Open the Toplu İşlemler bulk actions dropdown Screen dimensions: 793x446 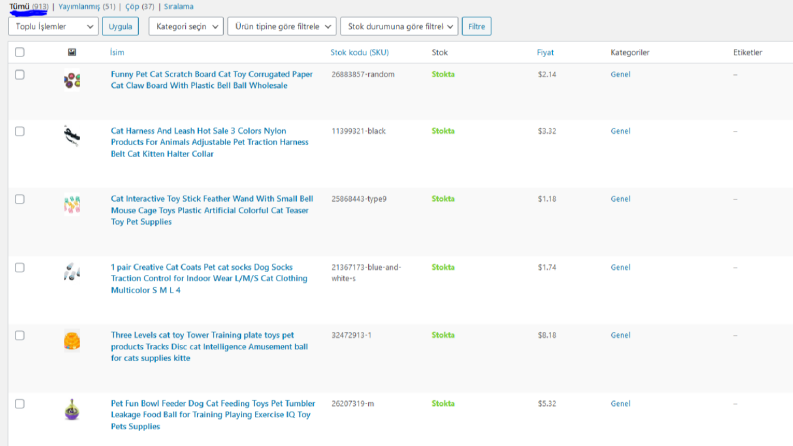53,26
